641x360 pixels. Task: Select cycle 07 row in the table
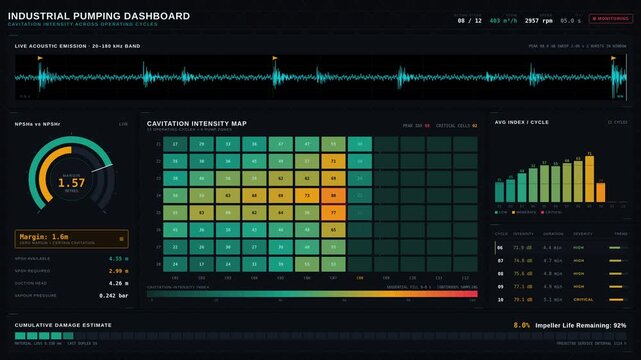(562, 261)
